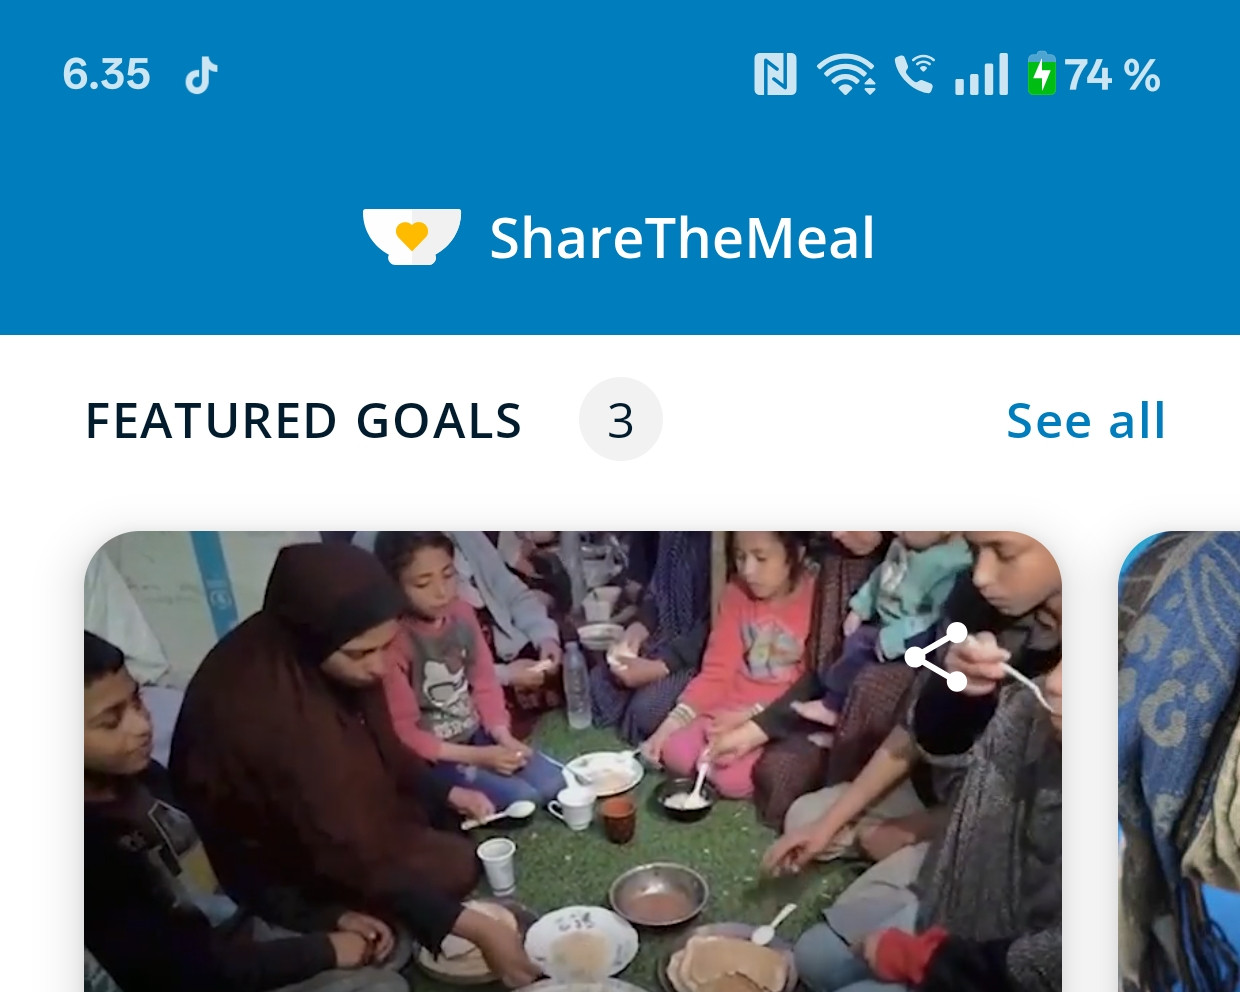1240x992 pixels.
Task: Tap the NFC status icon
Action: 775,75
